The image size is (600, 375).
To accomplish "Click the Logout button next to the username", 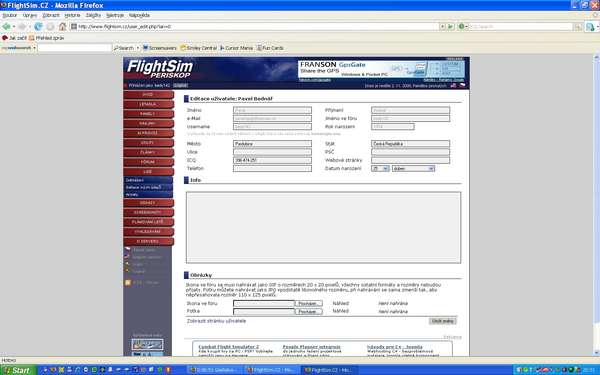I will pos(180,85).
